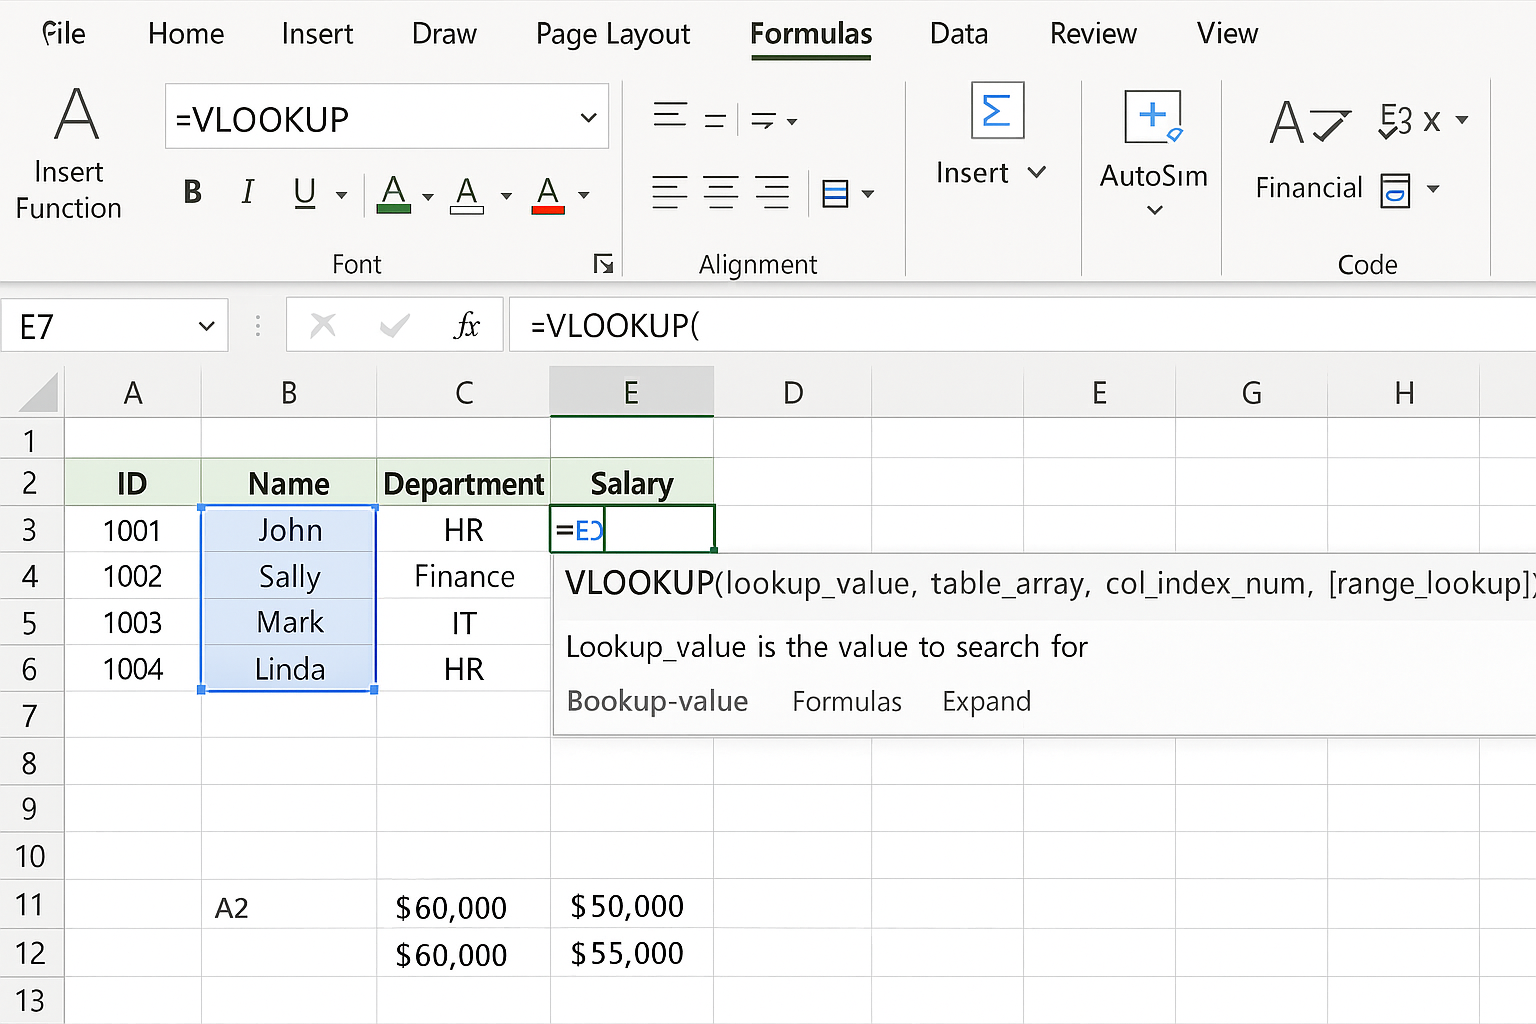Viewport: 1536px width, 1024px height.
Task: Click the Department header cell
Action: pos(464,483)
